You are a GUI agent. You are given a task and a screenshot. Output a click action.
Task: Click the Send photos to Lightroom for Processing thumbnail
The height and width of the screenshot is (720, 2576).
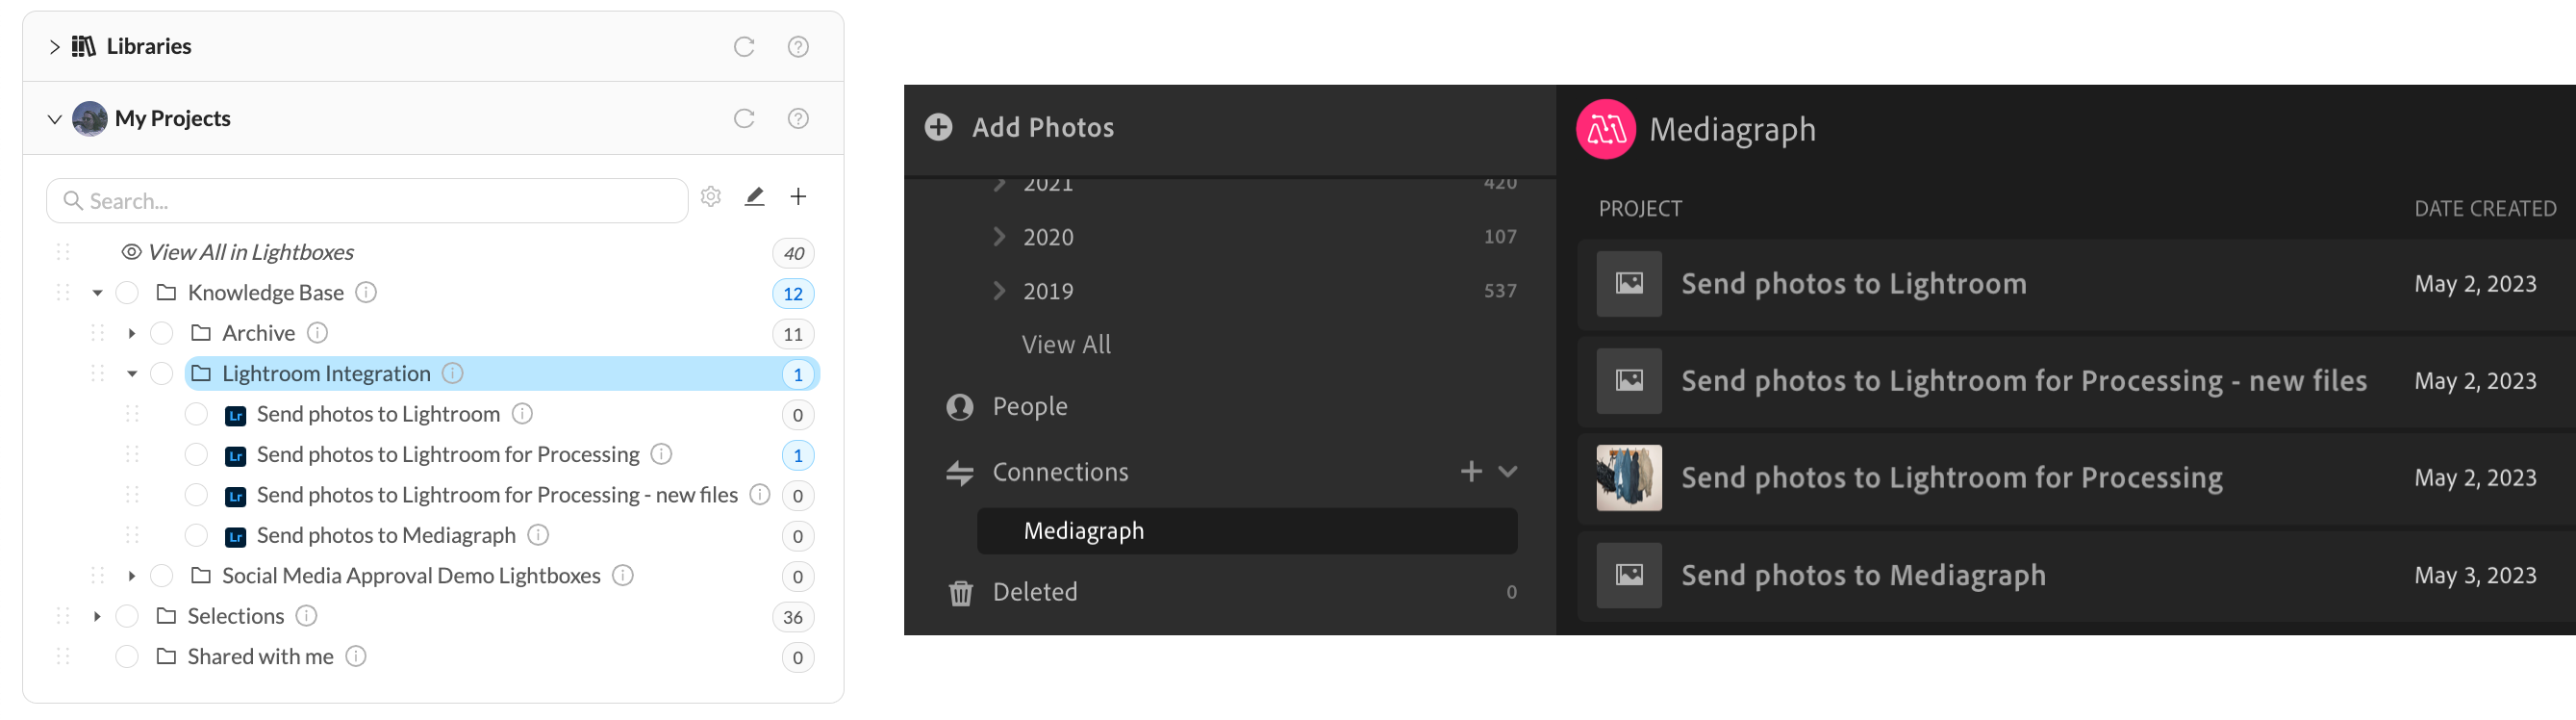pyautogui.click(x=1628, y=478)
